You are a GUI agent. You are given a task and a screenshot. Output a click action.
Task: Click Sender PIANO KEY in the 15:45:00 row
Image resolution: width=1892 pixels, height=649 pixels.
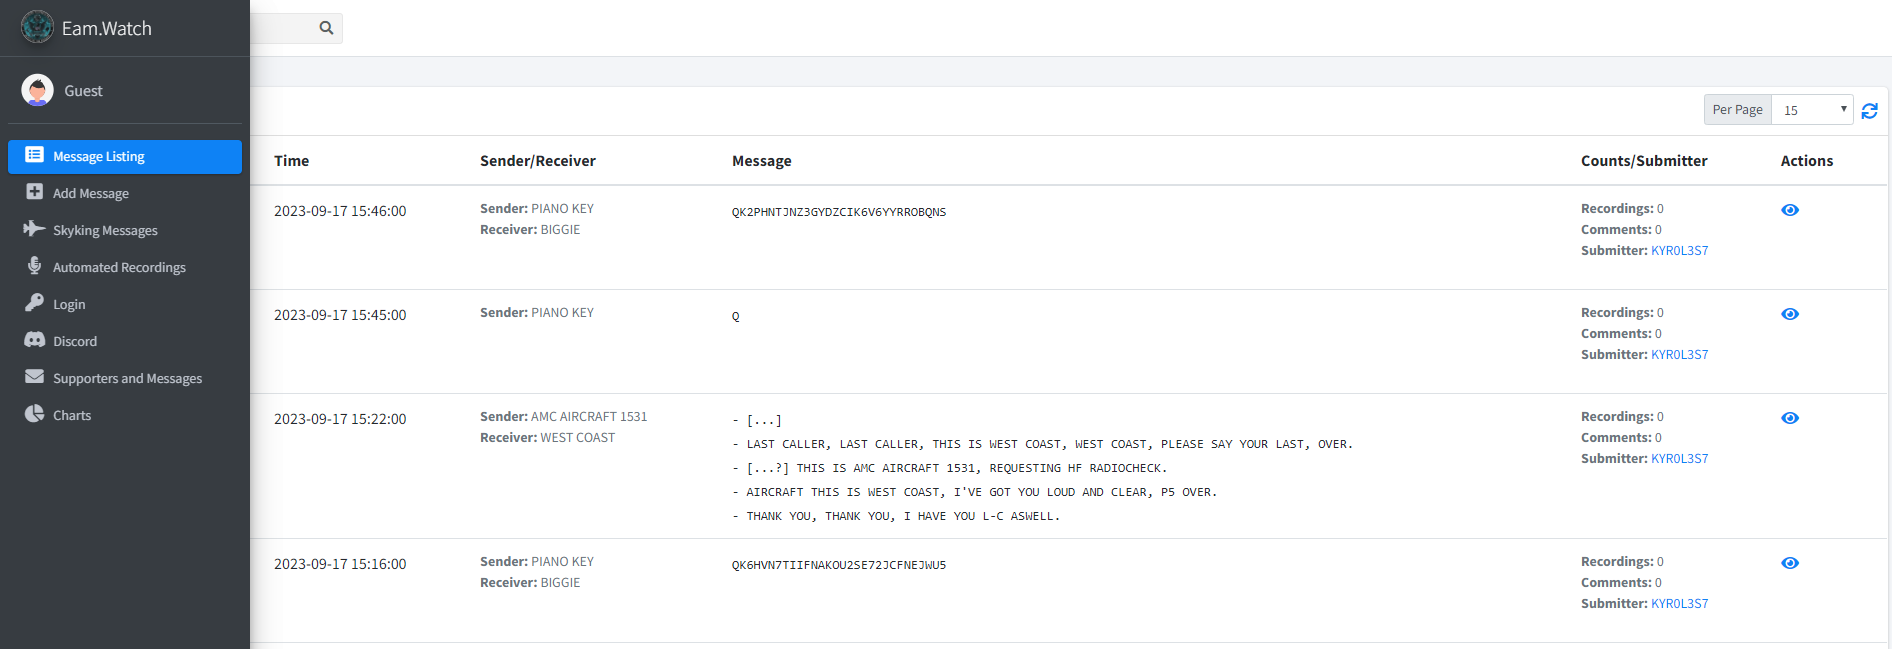[537, 313]
